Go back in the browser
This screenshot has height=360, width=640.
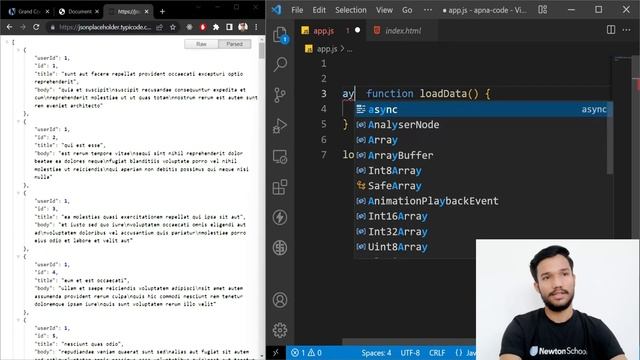pyautogui.click(x=9, y=27)
